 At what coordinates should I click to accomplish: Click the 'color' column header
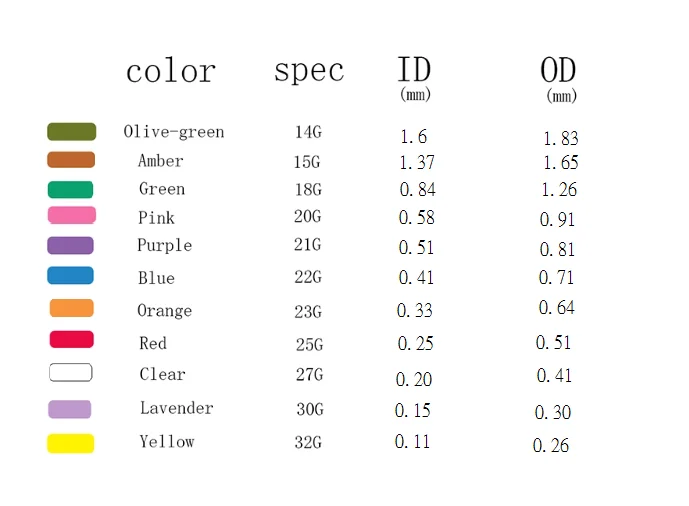170,72
